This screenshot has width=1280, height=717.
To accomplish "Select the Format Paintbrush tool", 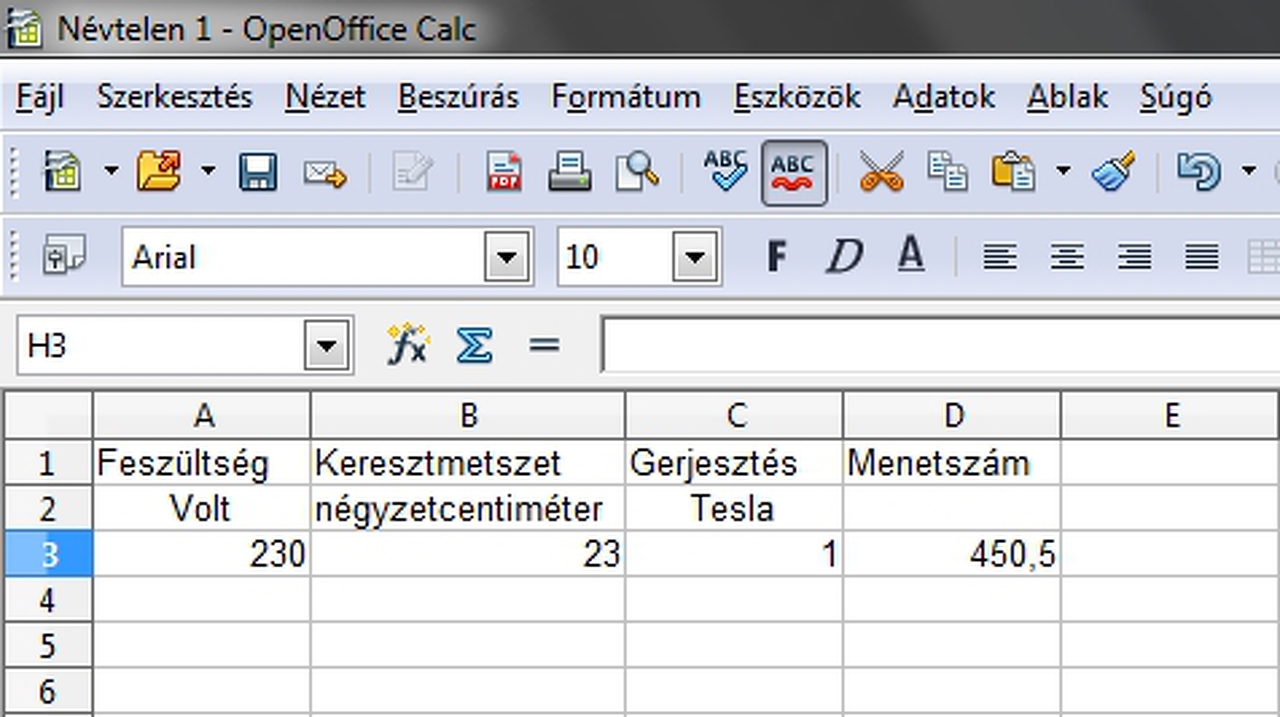I will point(1113,172).
